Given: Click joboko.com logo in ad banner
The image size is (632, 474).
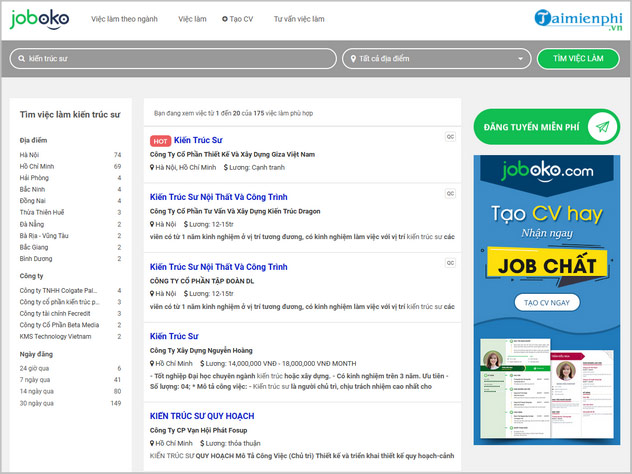Looking at the screenshot, I should point(547,171).
